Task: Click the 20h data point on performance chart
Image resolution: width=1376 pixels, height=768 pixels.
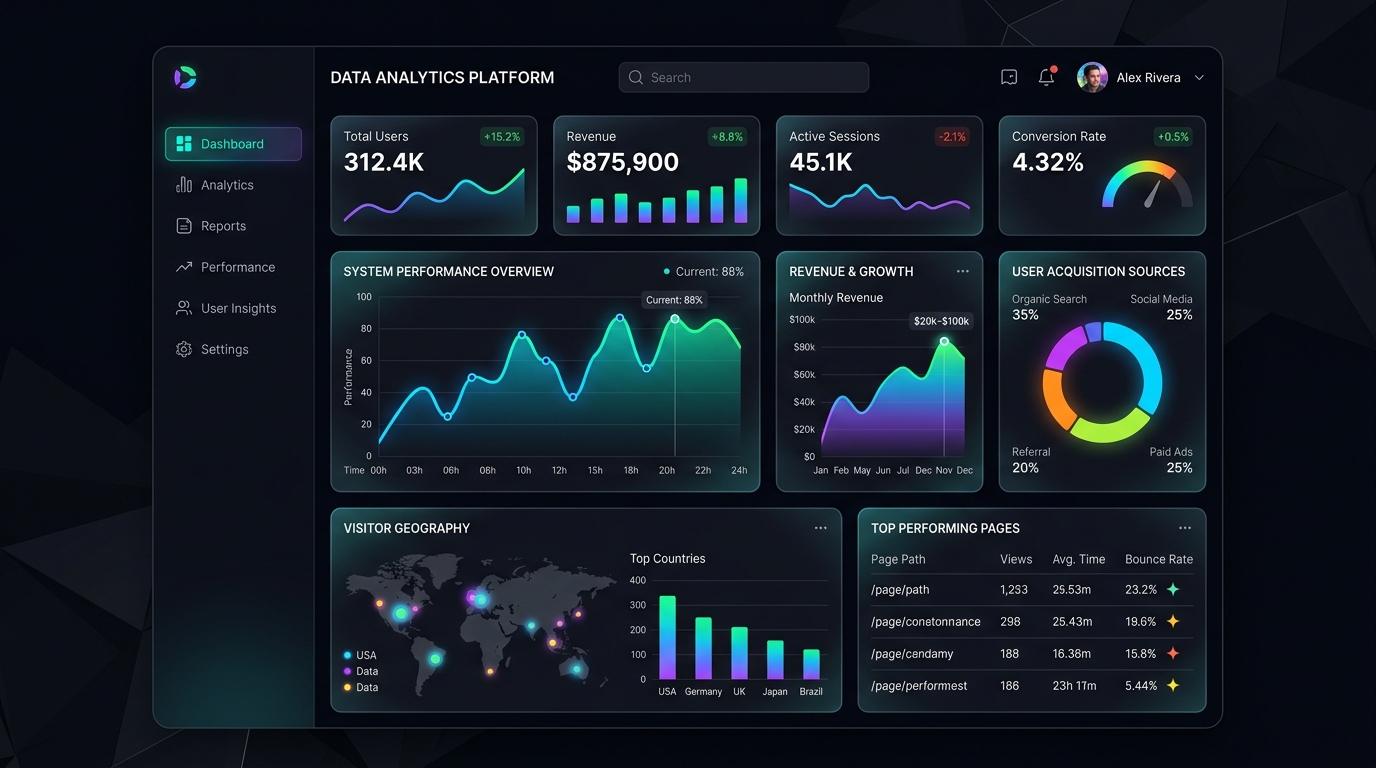Action: click(x=675, y=319)
